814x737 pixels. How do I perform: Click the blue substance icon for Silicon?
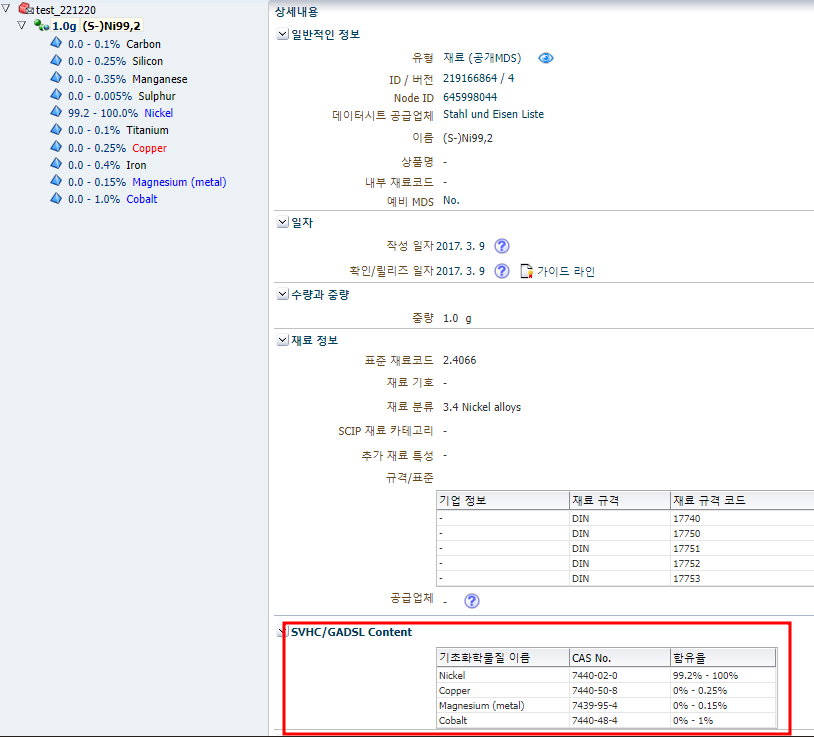click(56, 60)
